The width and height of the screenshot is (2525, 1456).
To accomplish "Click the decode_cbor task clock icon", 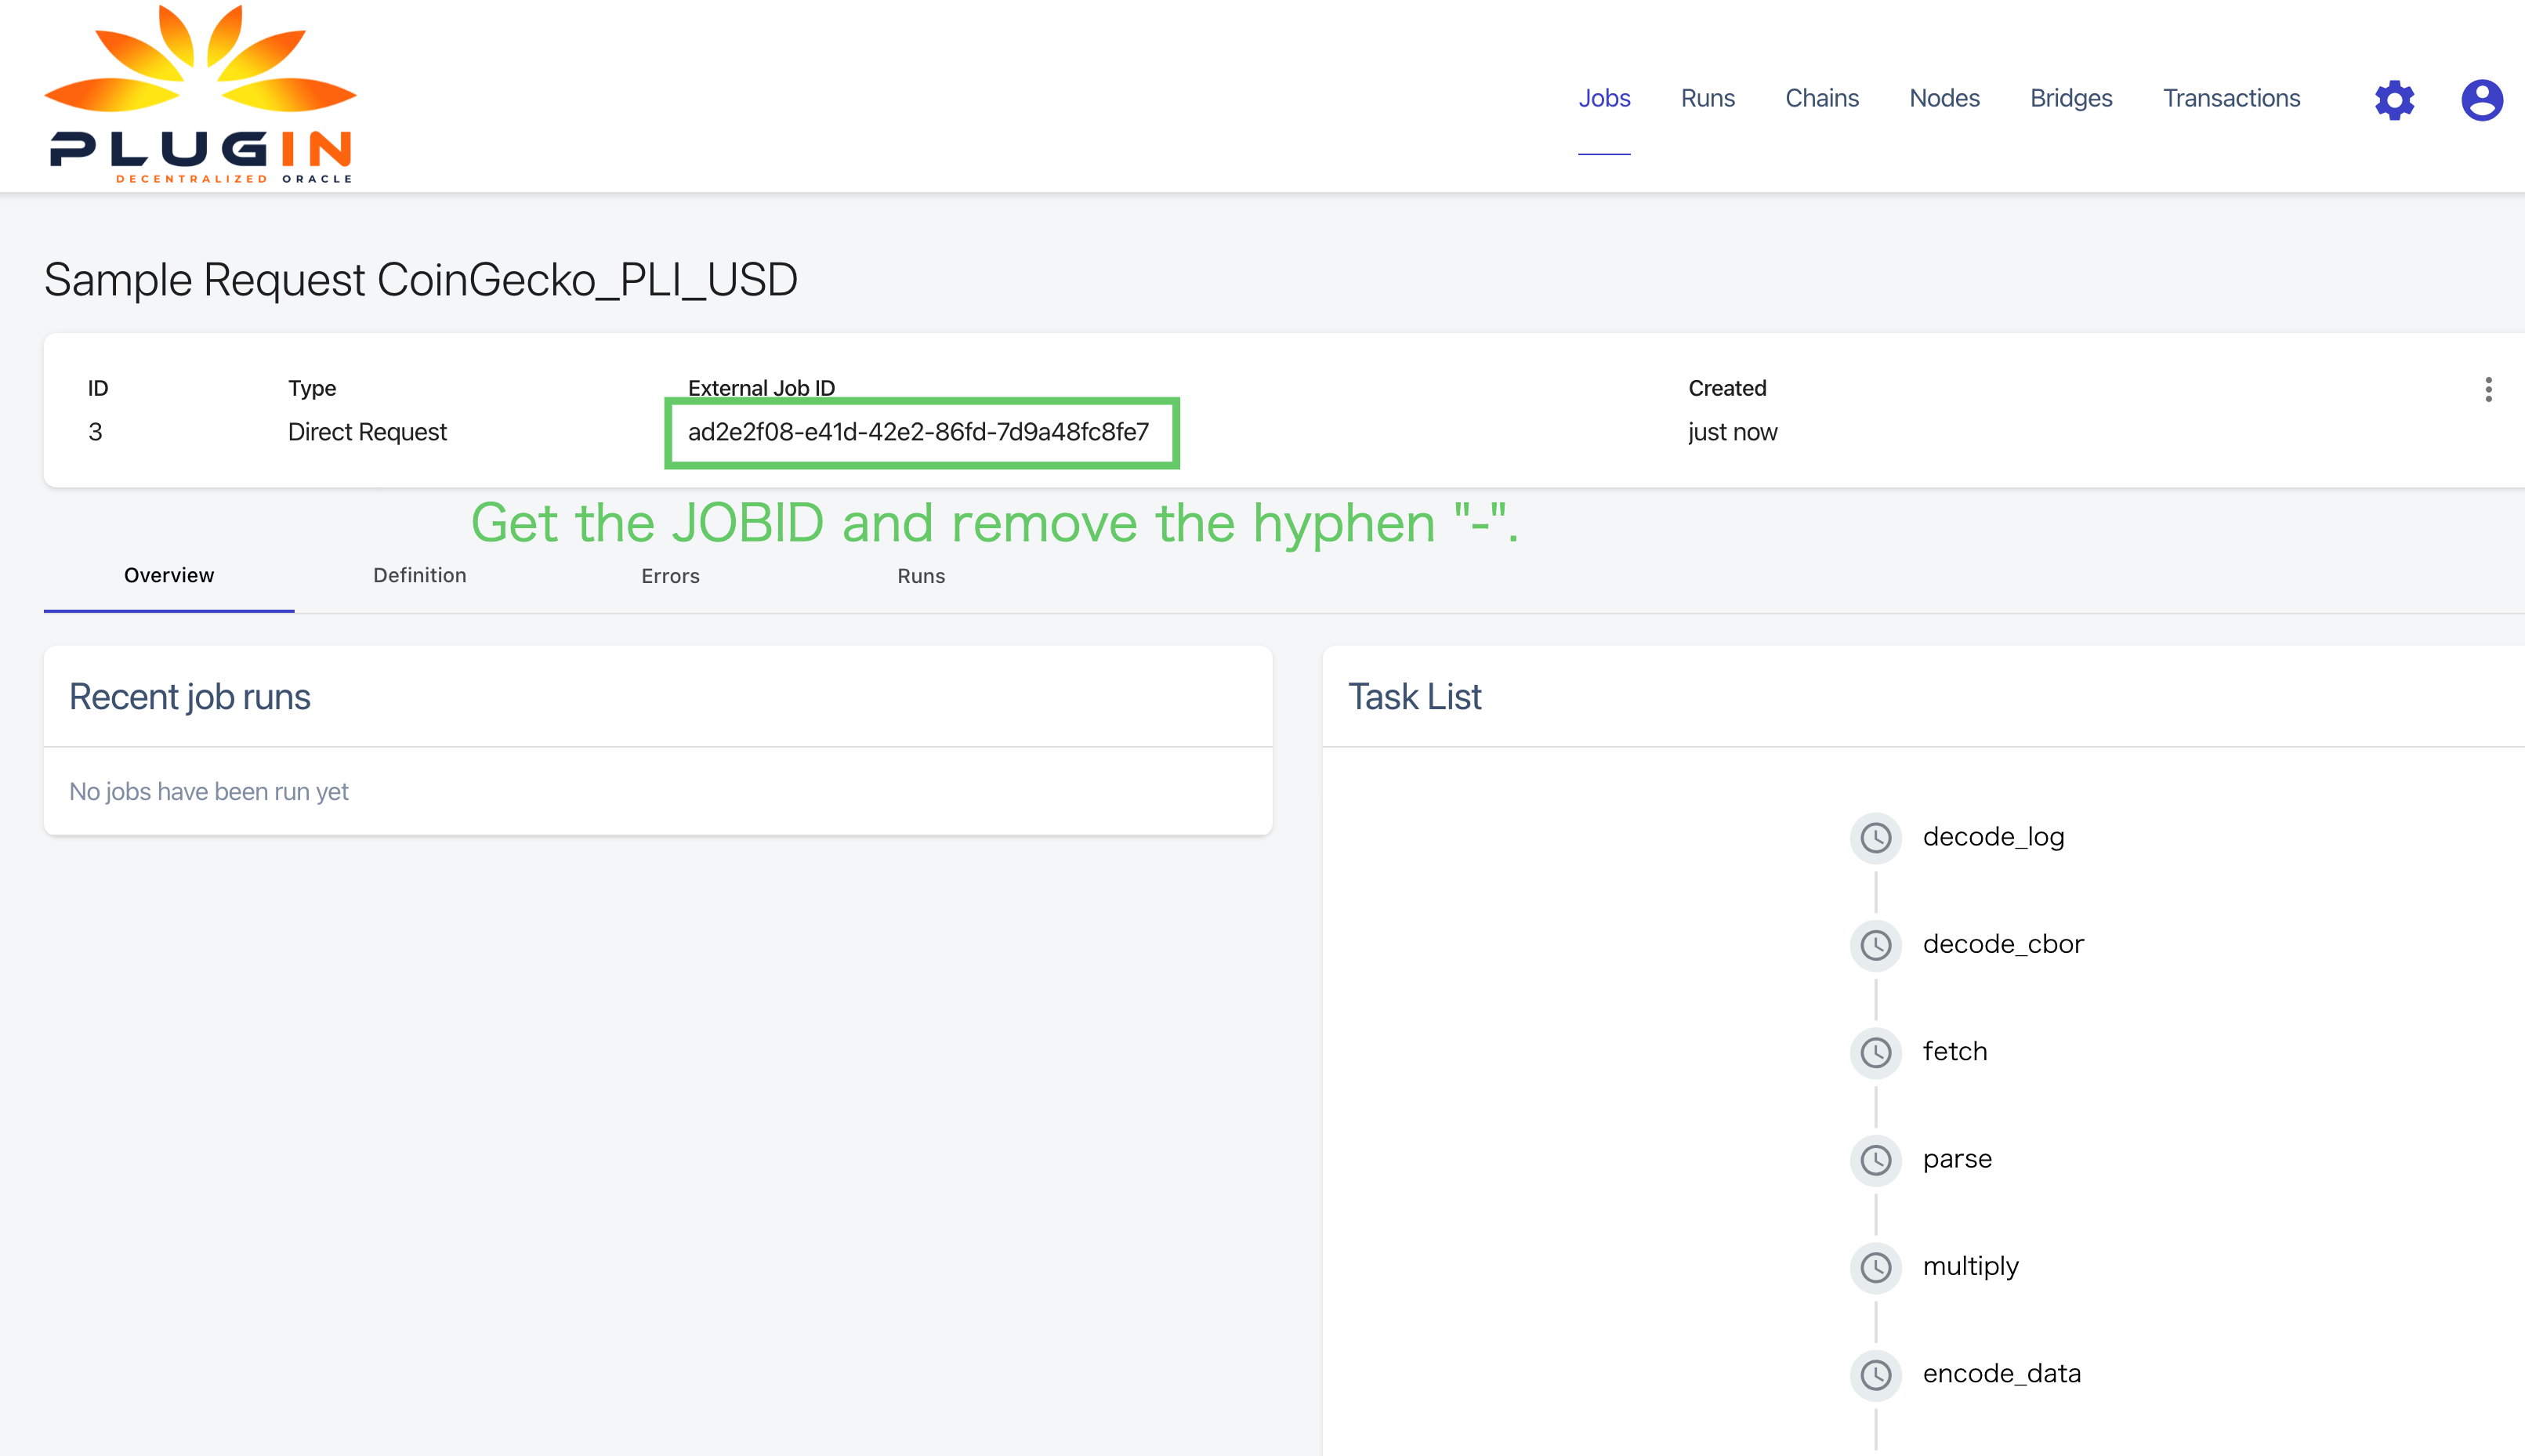I will (1876, 946).
